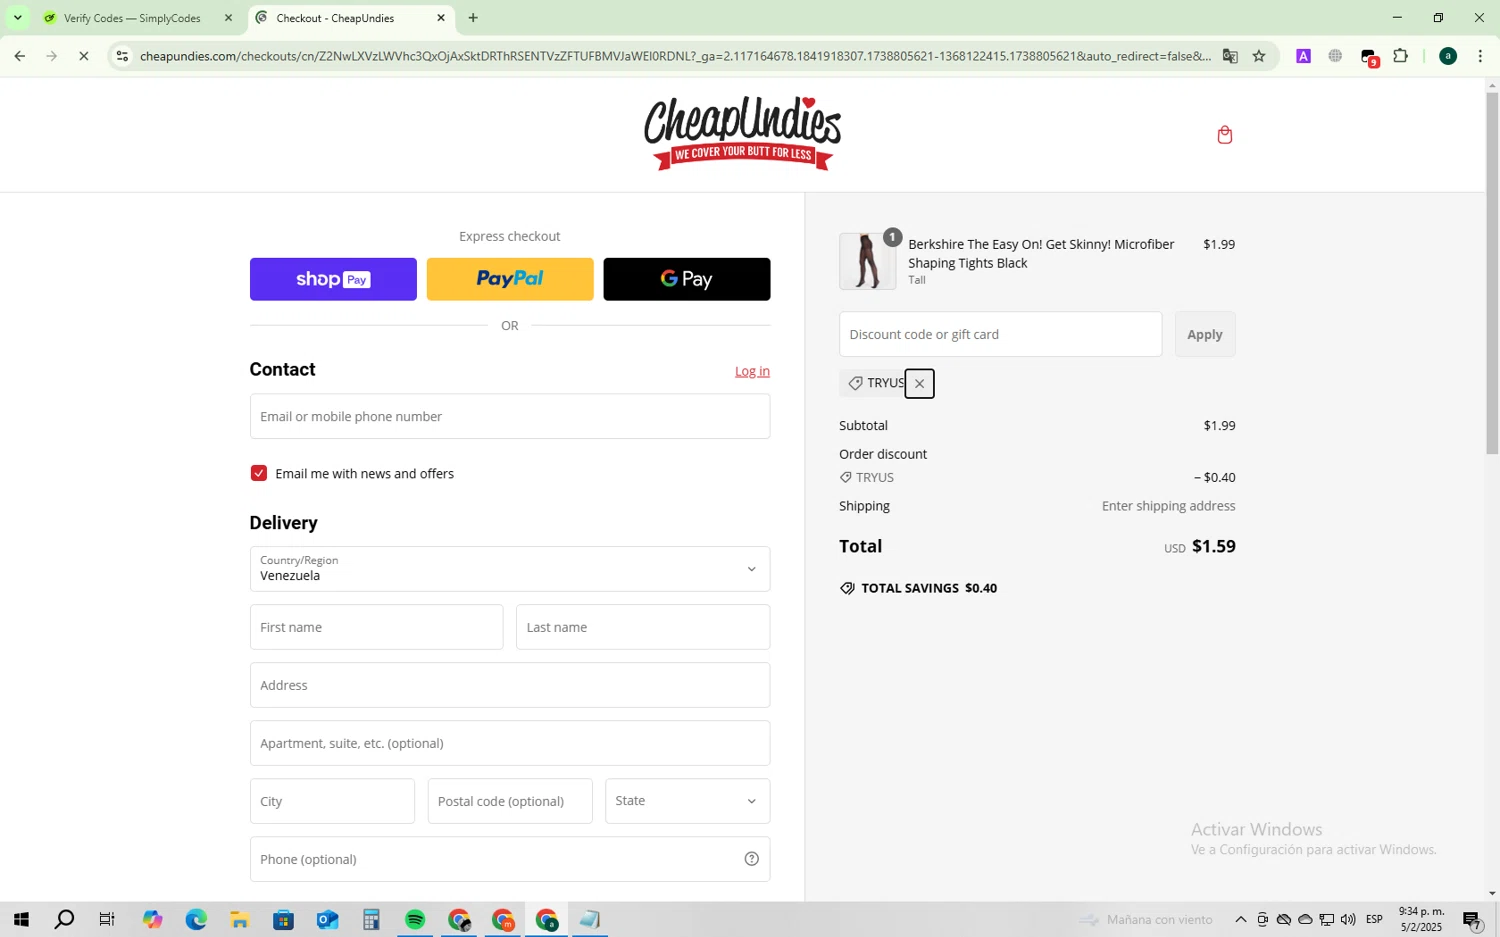The image size is (1500, 937).
Task: Open File Explorer from taskbar
Action: click(240, 920)
